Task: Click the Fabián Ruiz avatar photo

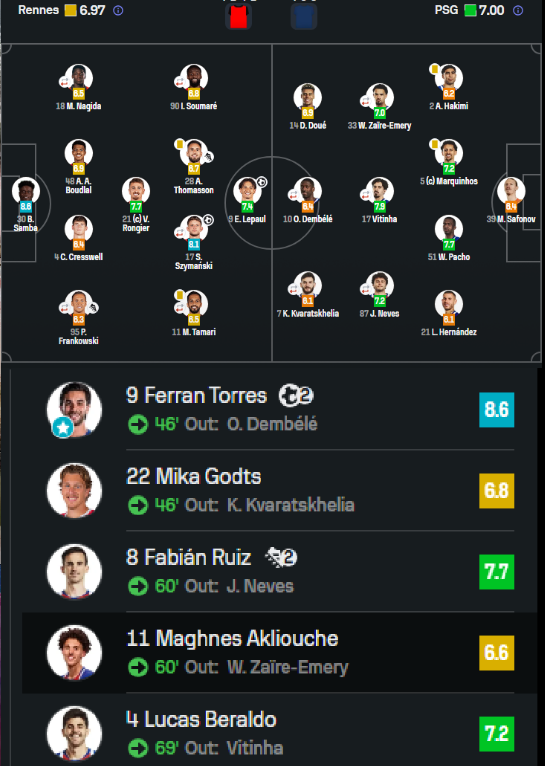Action: [74, 572]
